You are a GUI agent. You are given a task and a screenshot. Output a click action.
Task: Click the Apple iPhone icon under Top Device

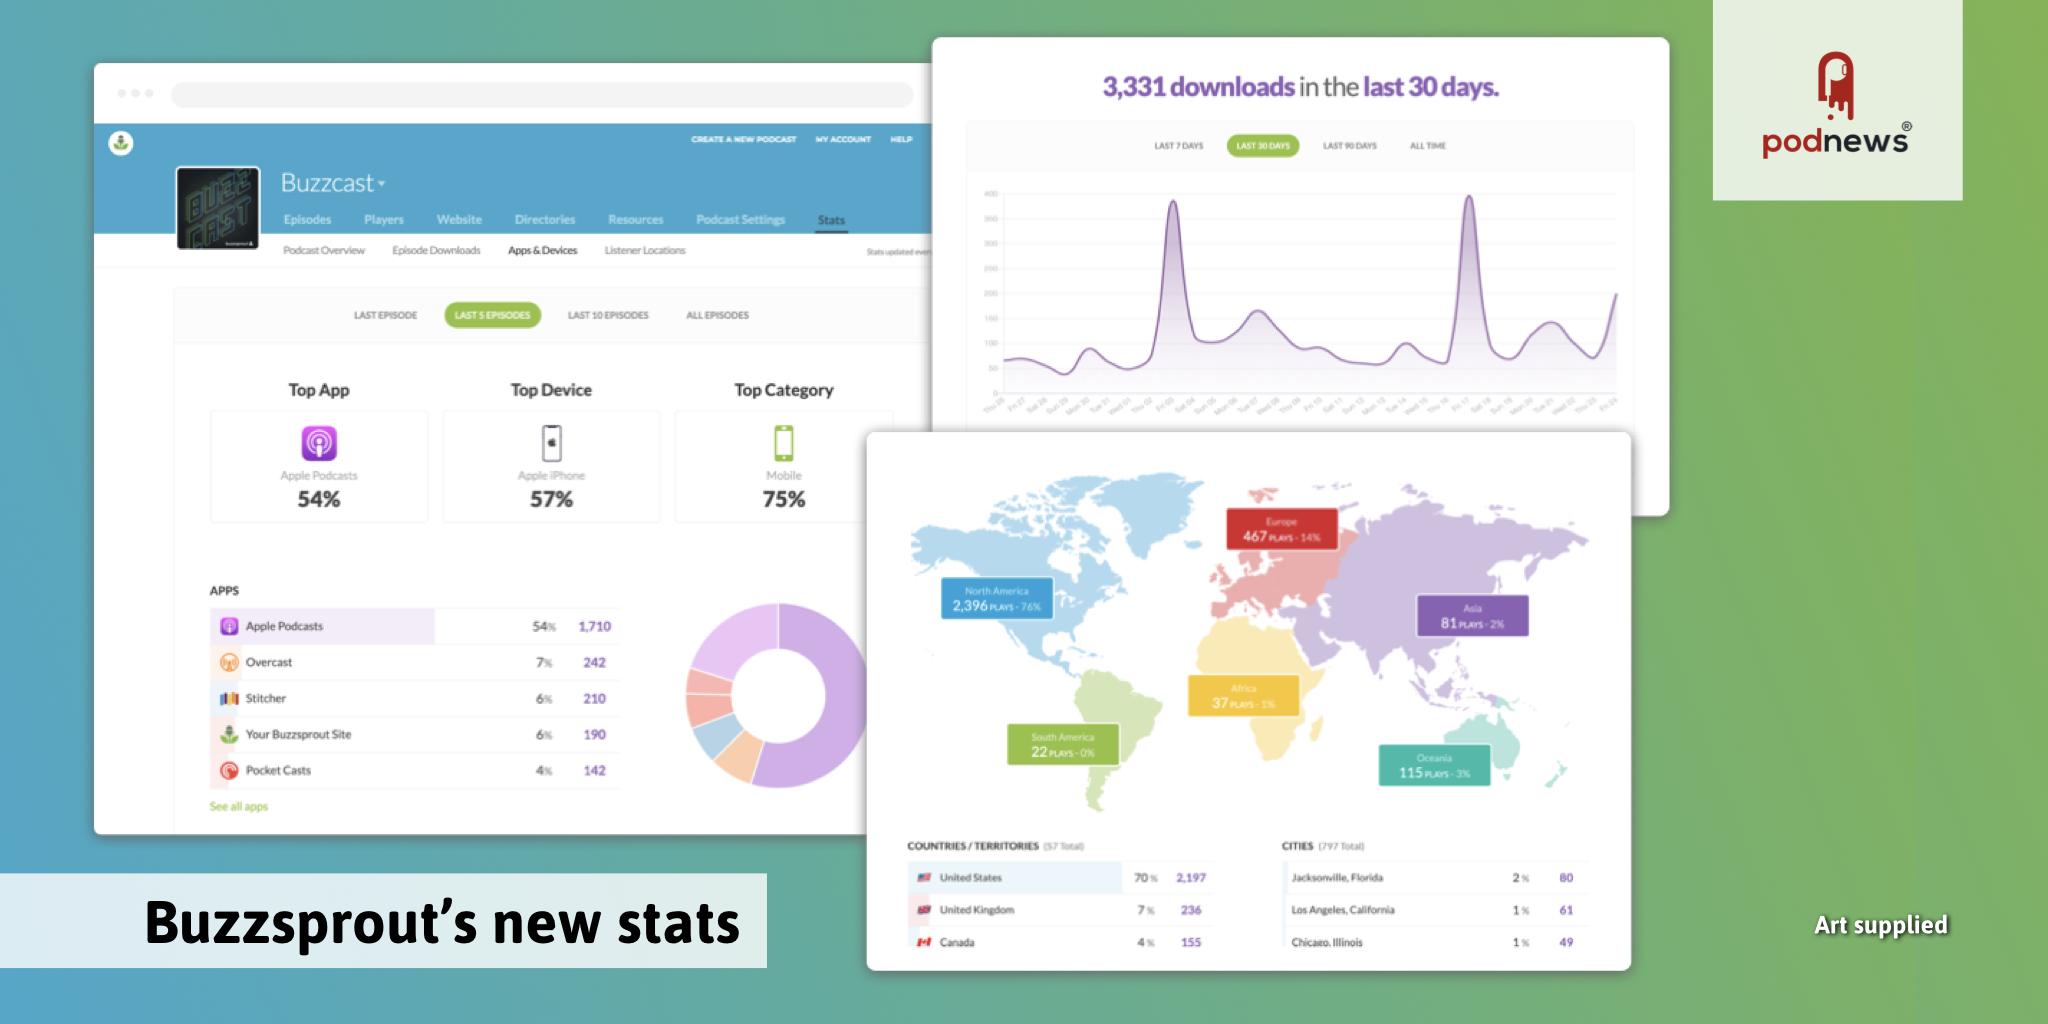pyautogui.click(x=551, y=440)
